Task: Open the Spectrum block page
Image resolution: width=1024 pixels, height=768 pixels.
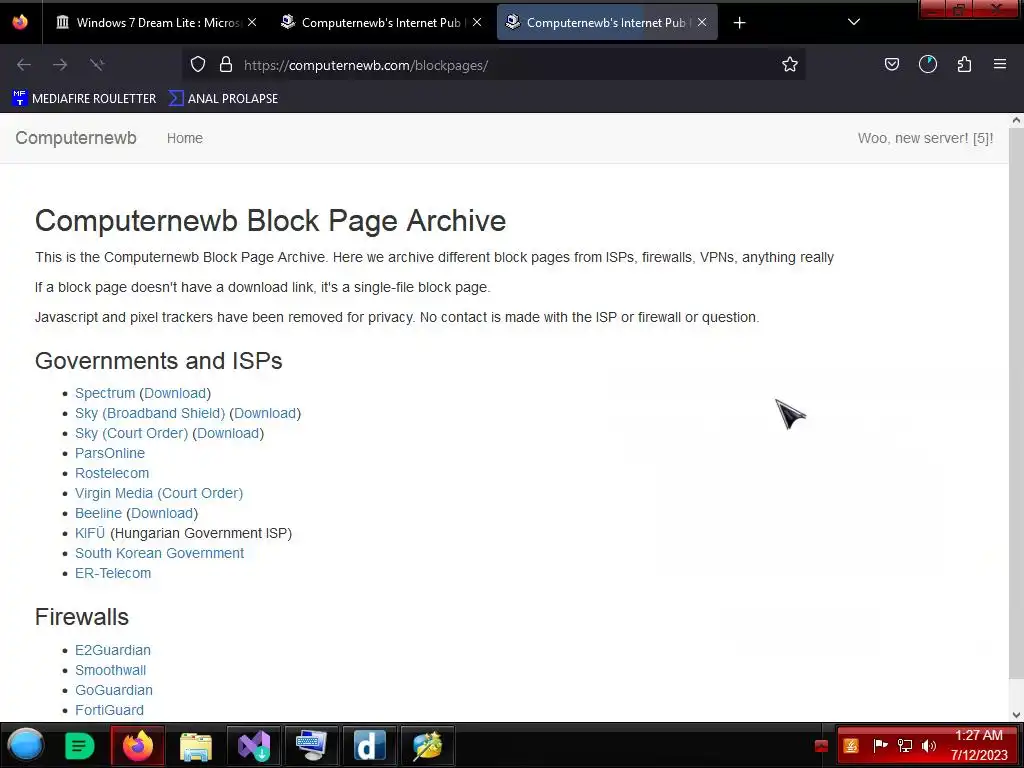Action: click(105, 393)
